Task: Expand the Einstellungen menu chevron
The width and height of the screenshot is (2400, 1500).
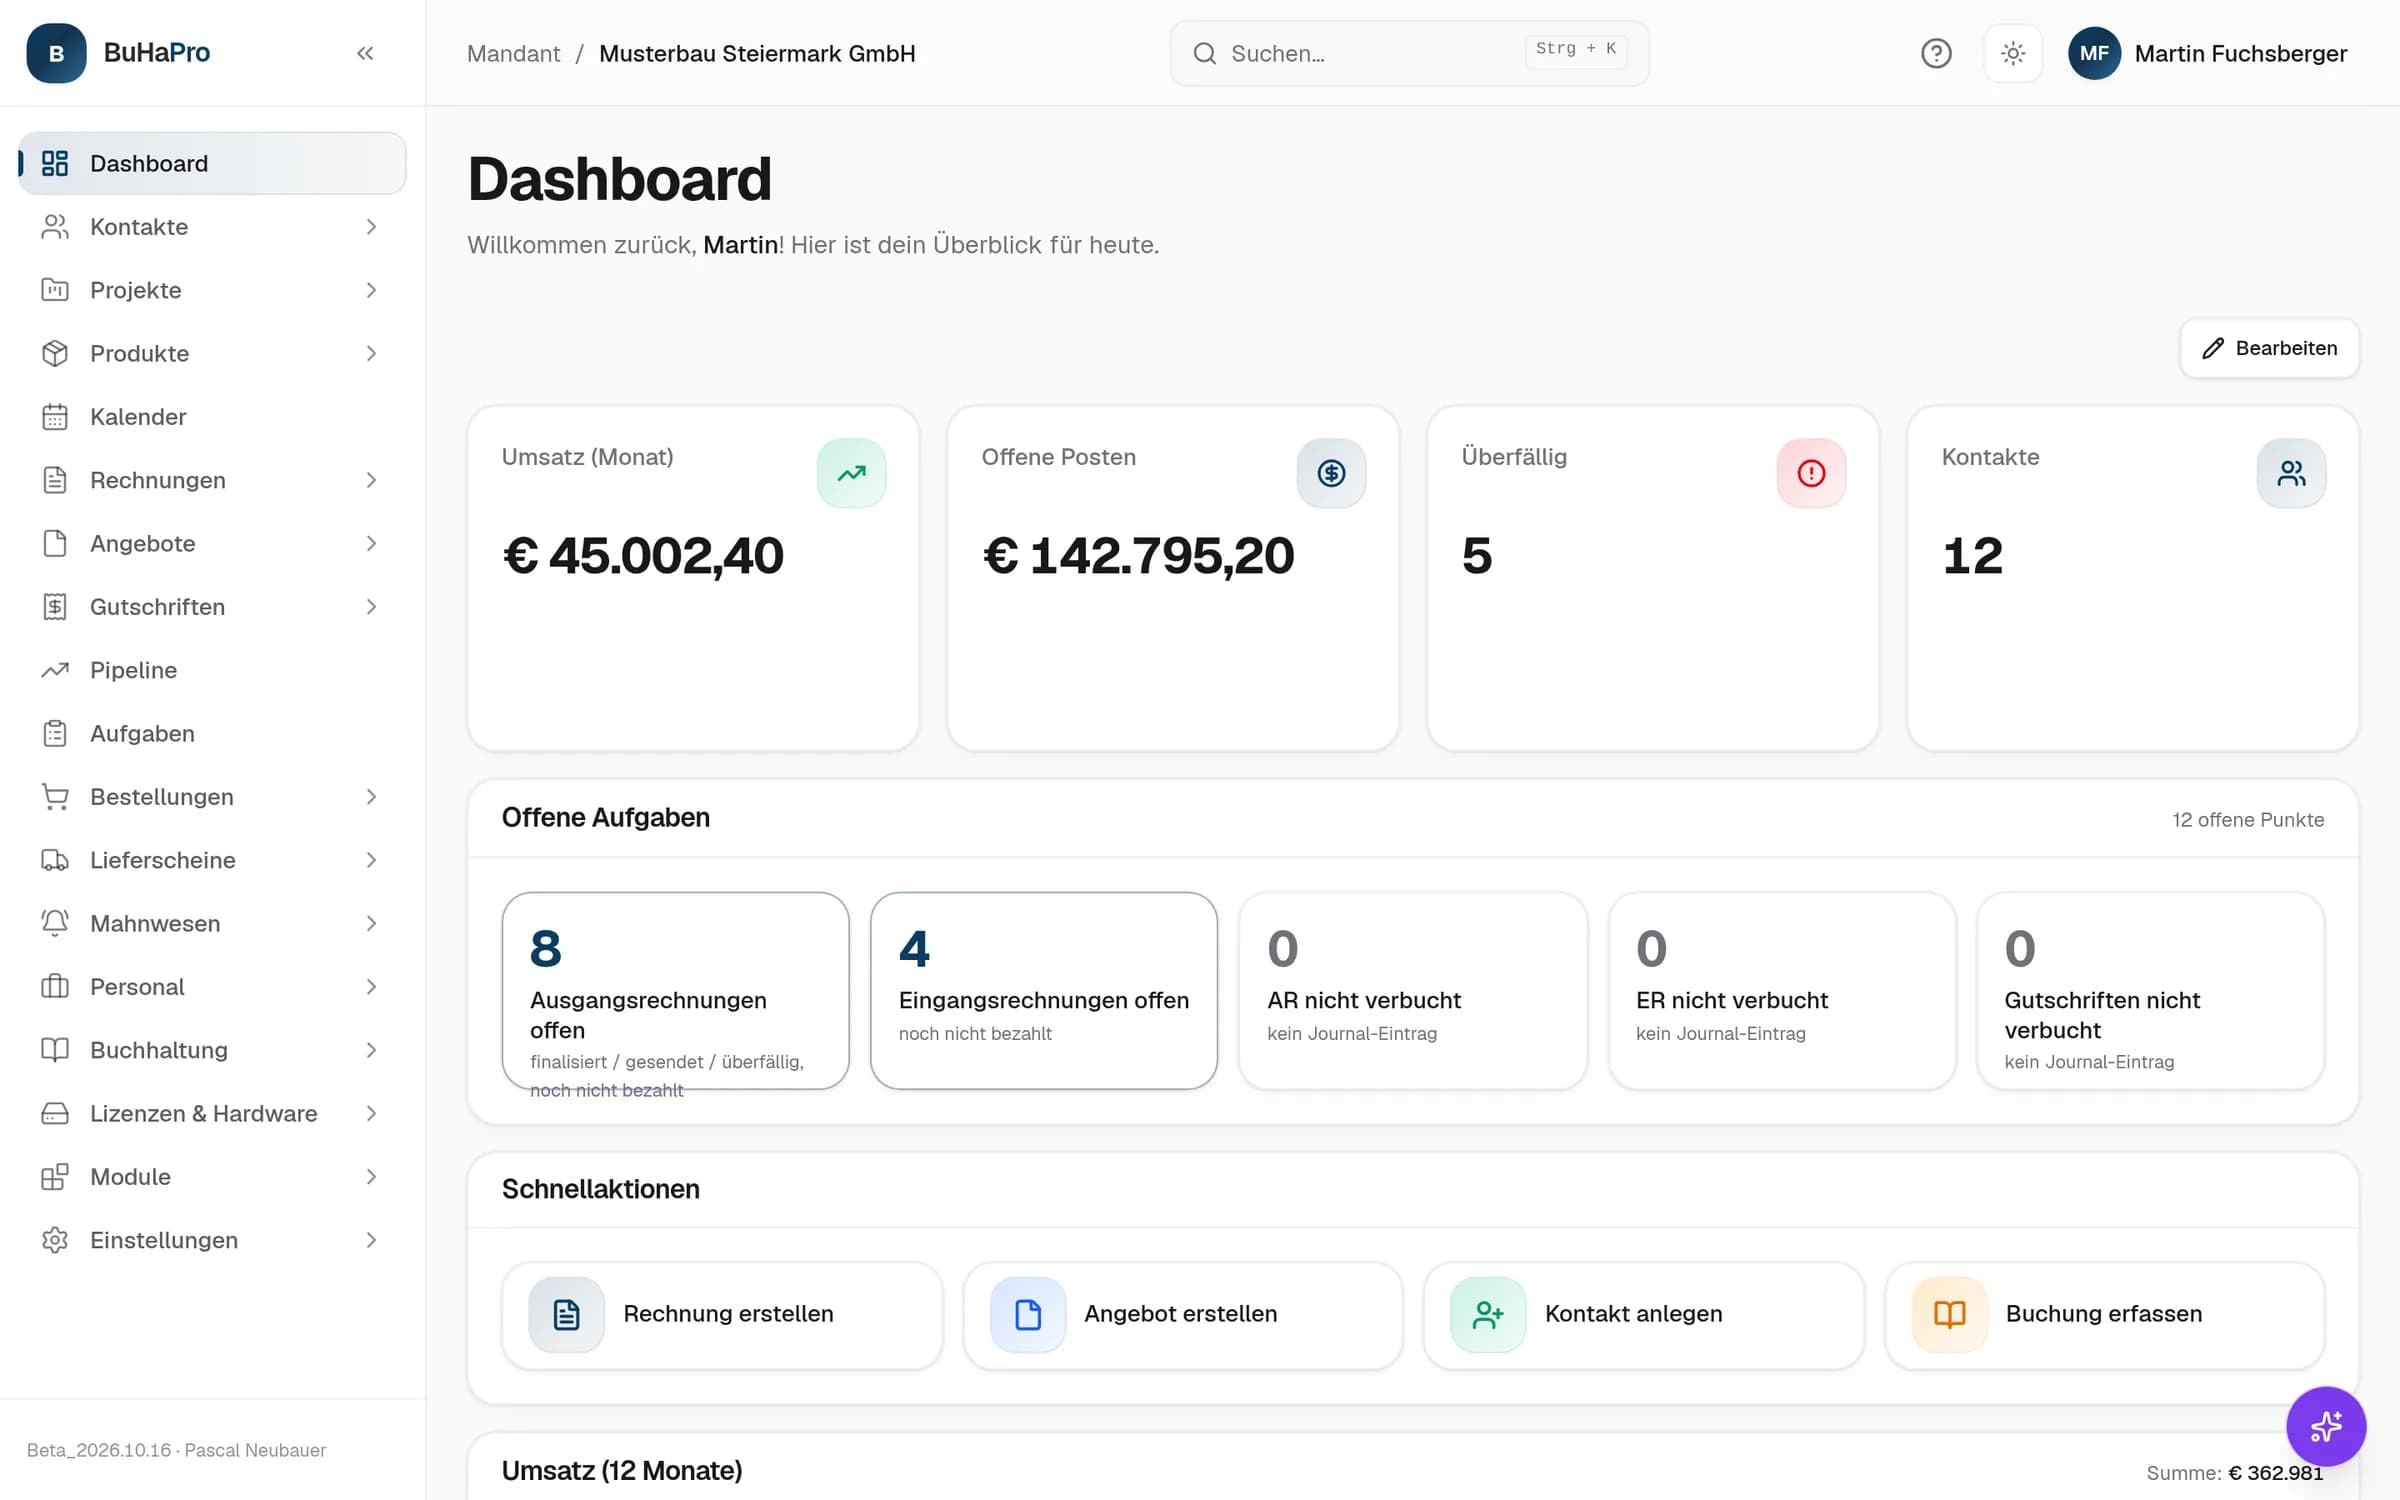Action: [x=371, y=1240]
